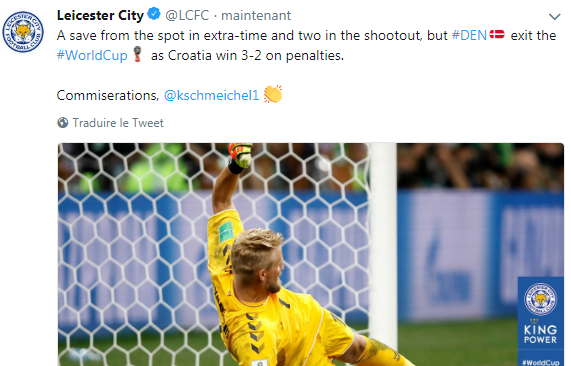Open the #DEN hashtag

(x=469, y=35)
